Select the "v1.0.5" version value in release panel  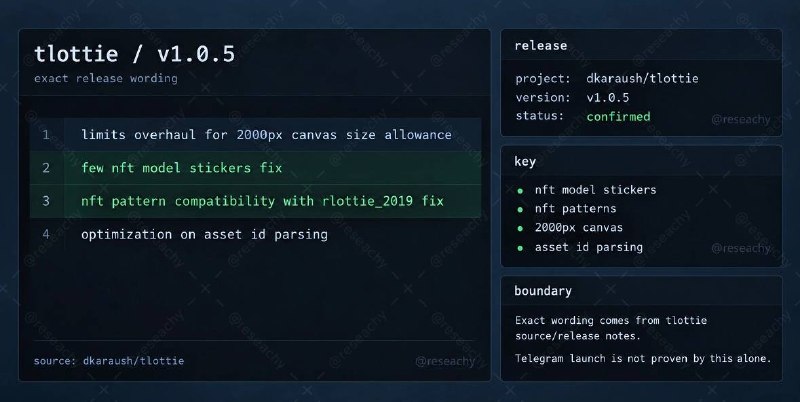click(x=608, y=97)
